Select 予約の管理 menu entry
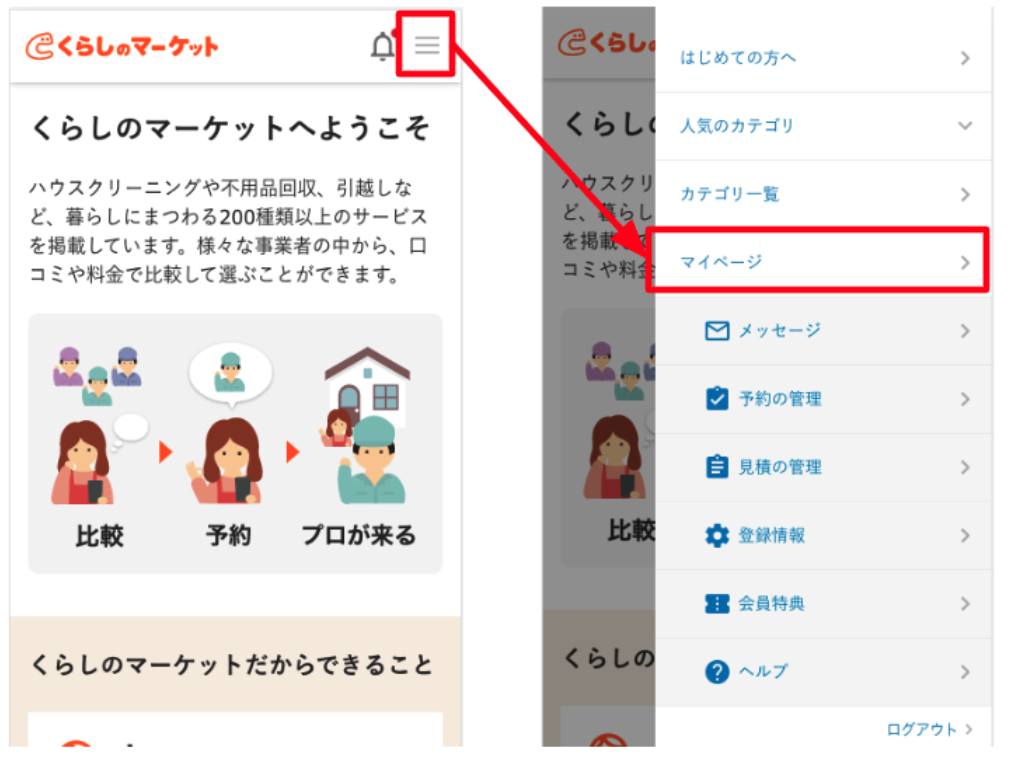This screenshot has width=1016, height=760. 824,399
